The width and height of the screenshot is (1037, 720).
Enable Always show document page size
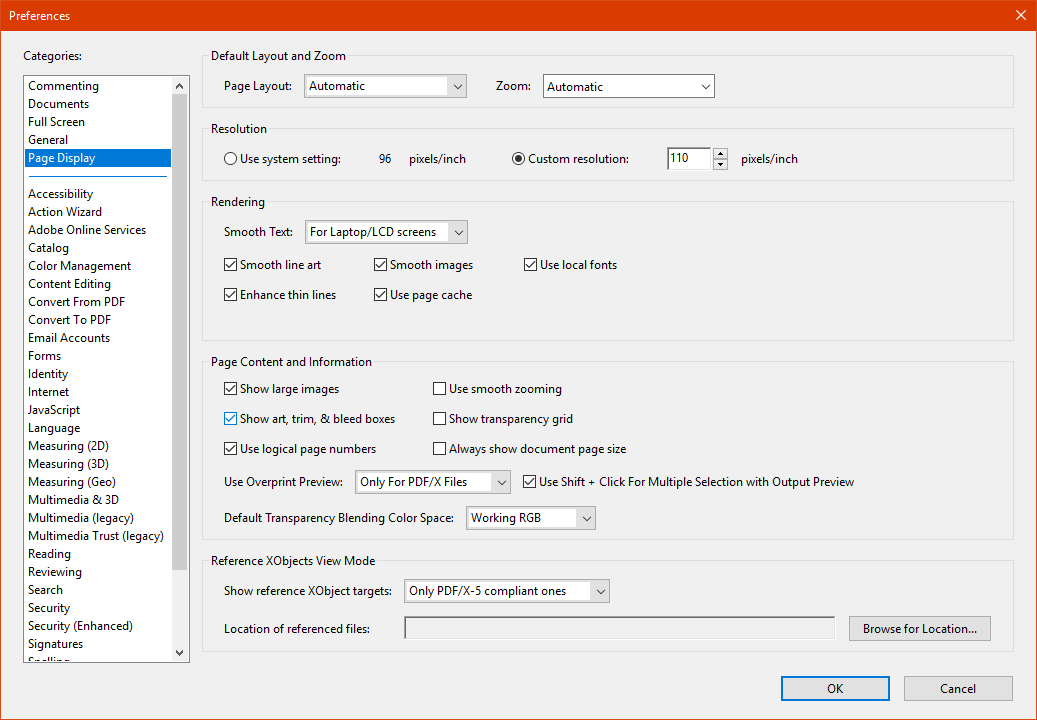(439, 448)
